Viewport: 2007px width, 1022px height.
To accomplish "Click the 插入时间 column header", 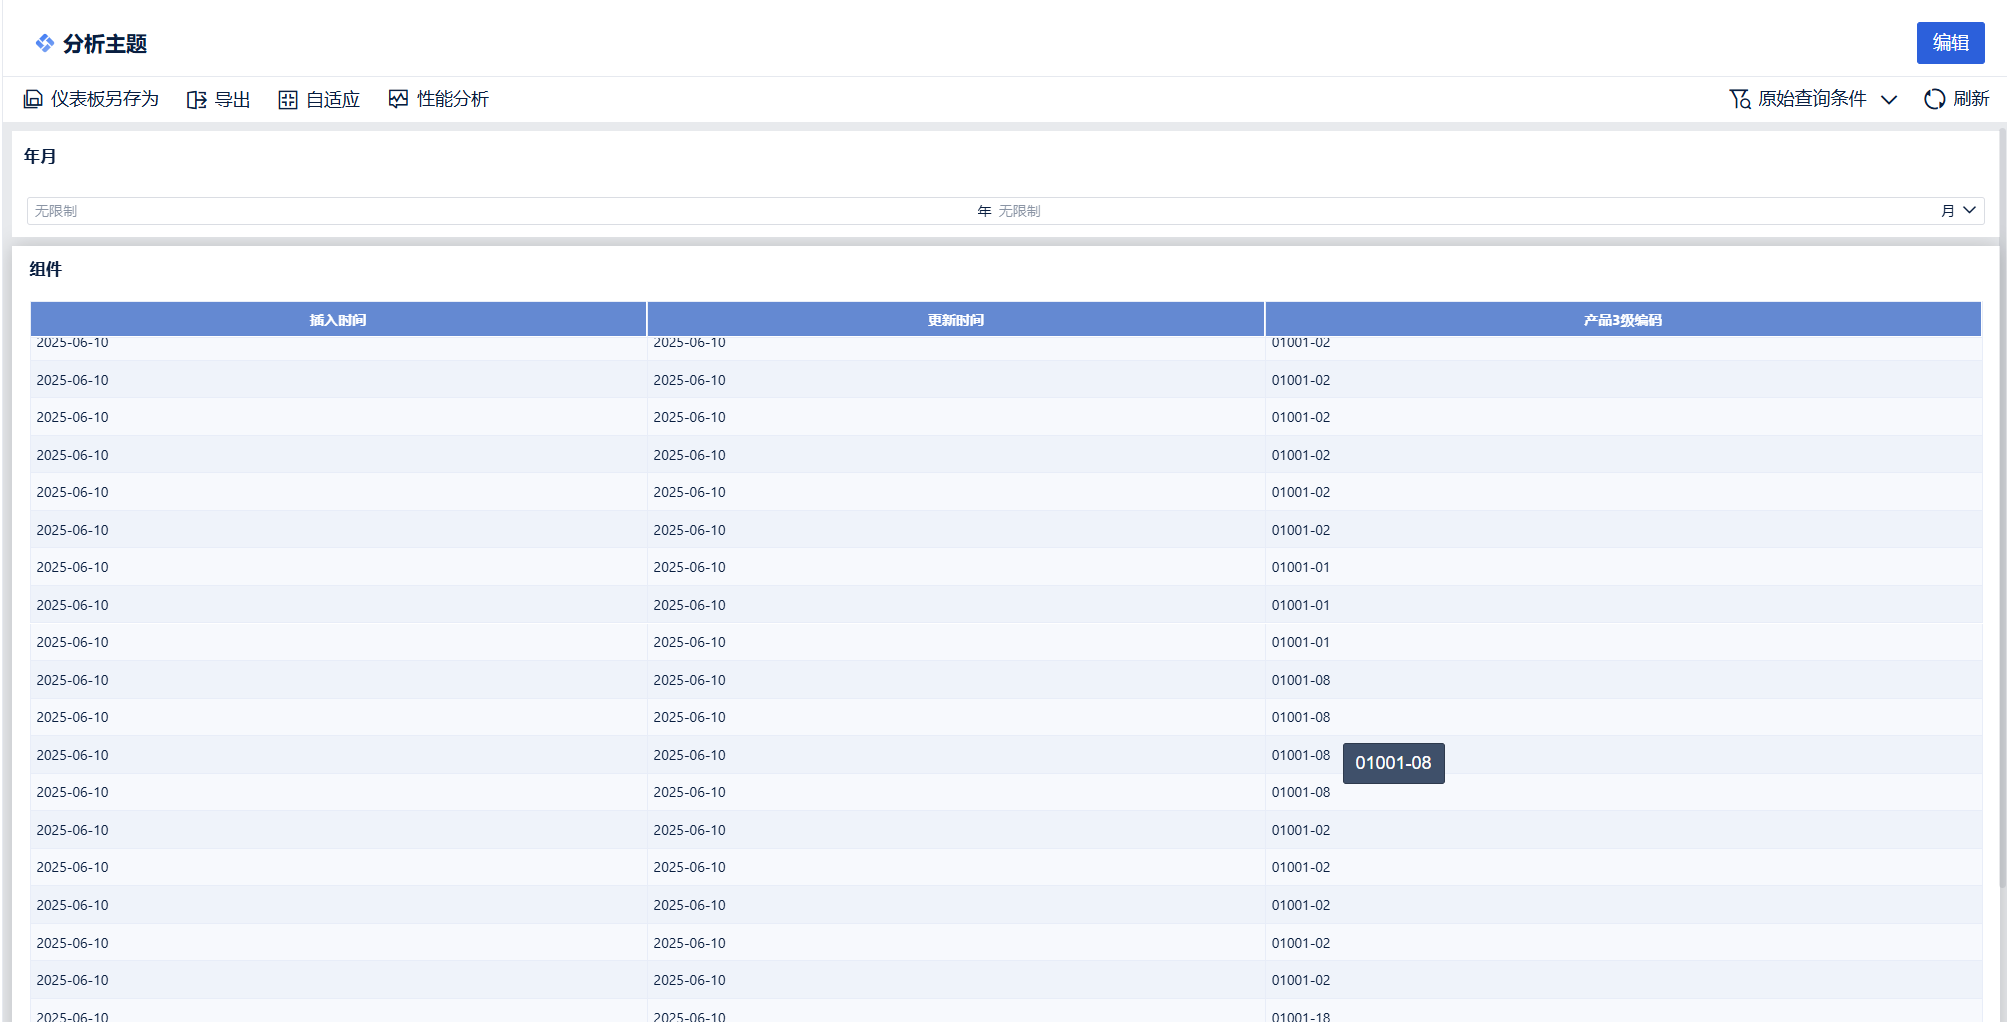I will coord(338,320).
